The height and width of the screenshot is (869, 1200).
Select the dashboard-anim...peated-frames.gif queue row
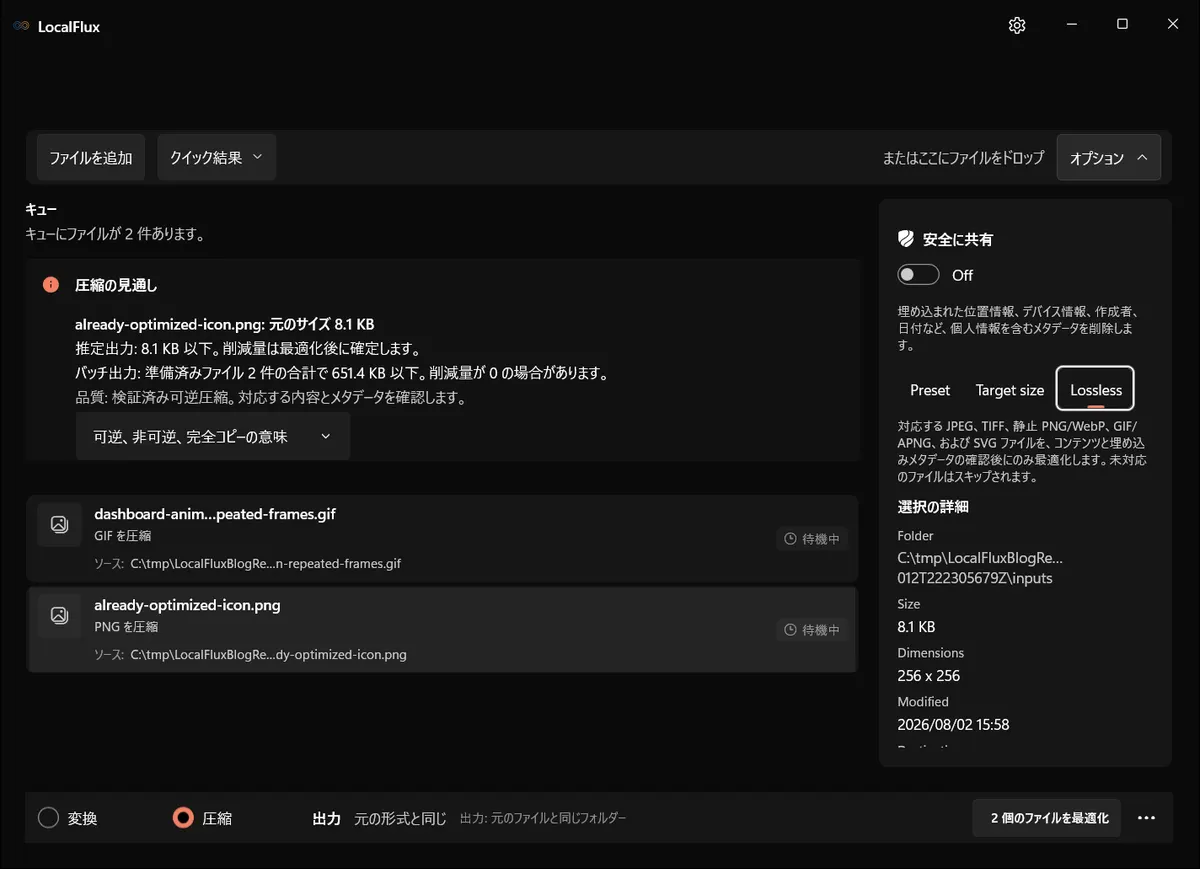coord(442,539)
